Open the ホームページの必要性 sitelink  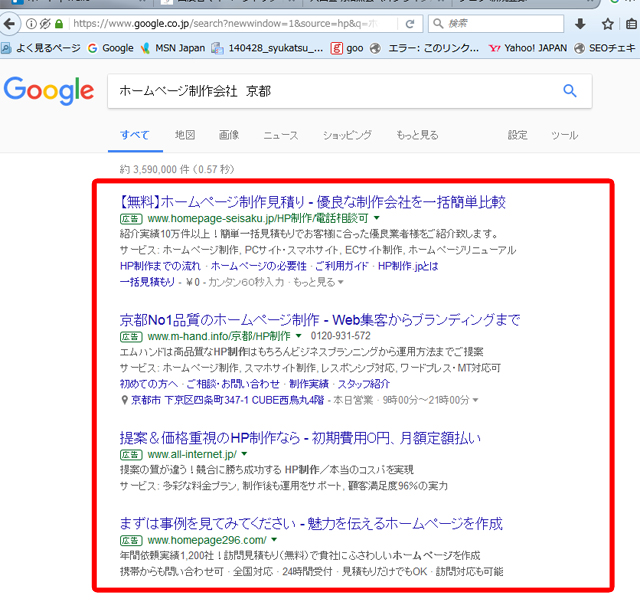[x=259, y=267]
